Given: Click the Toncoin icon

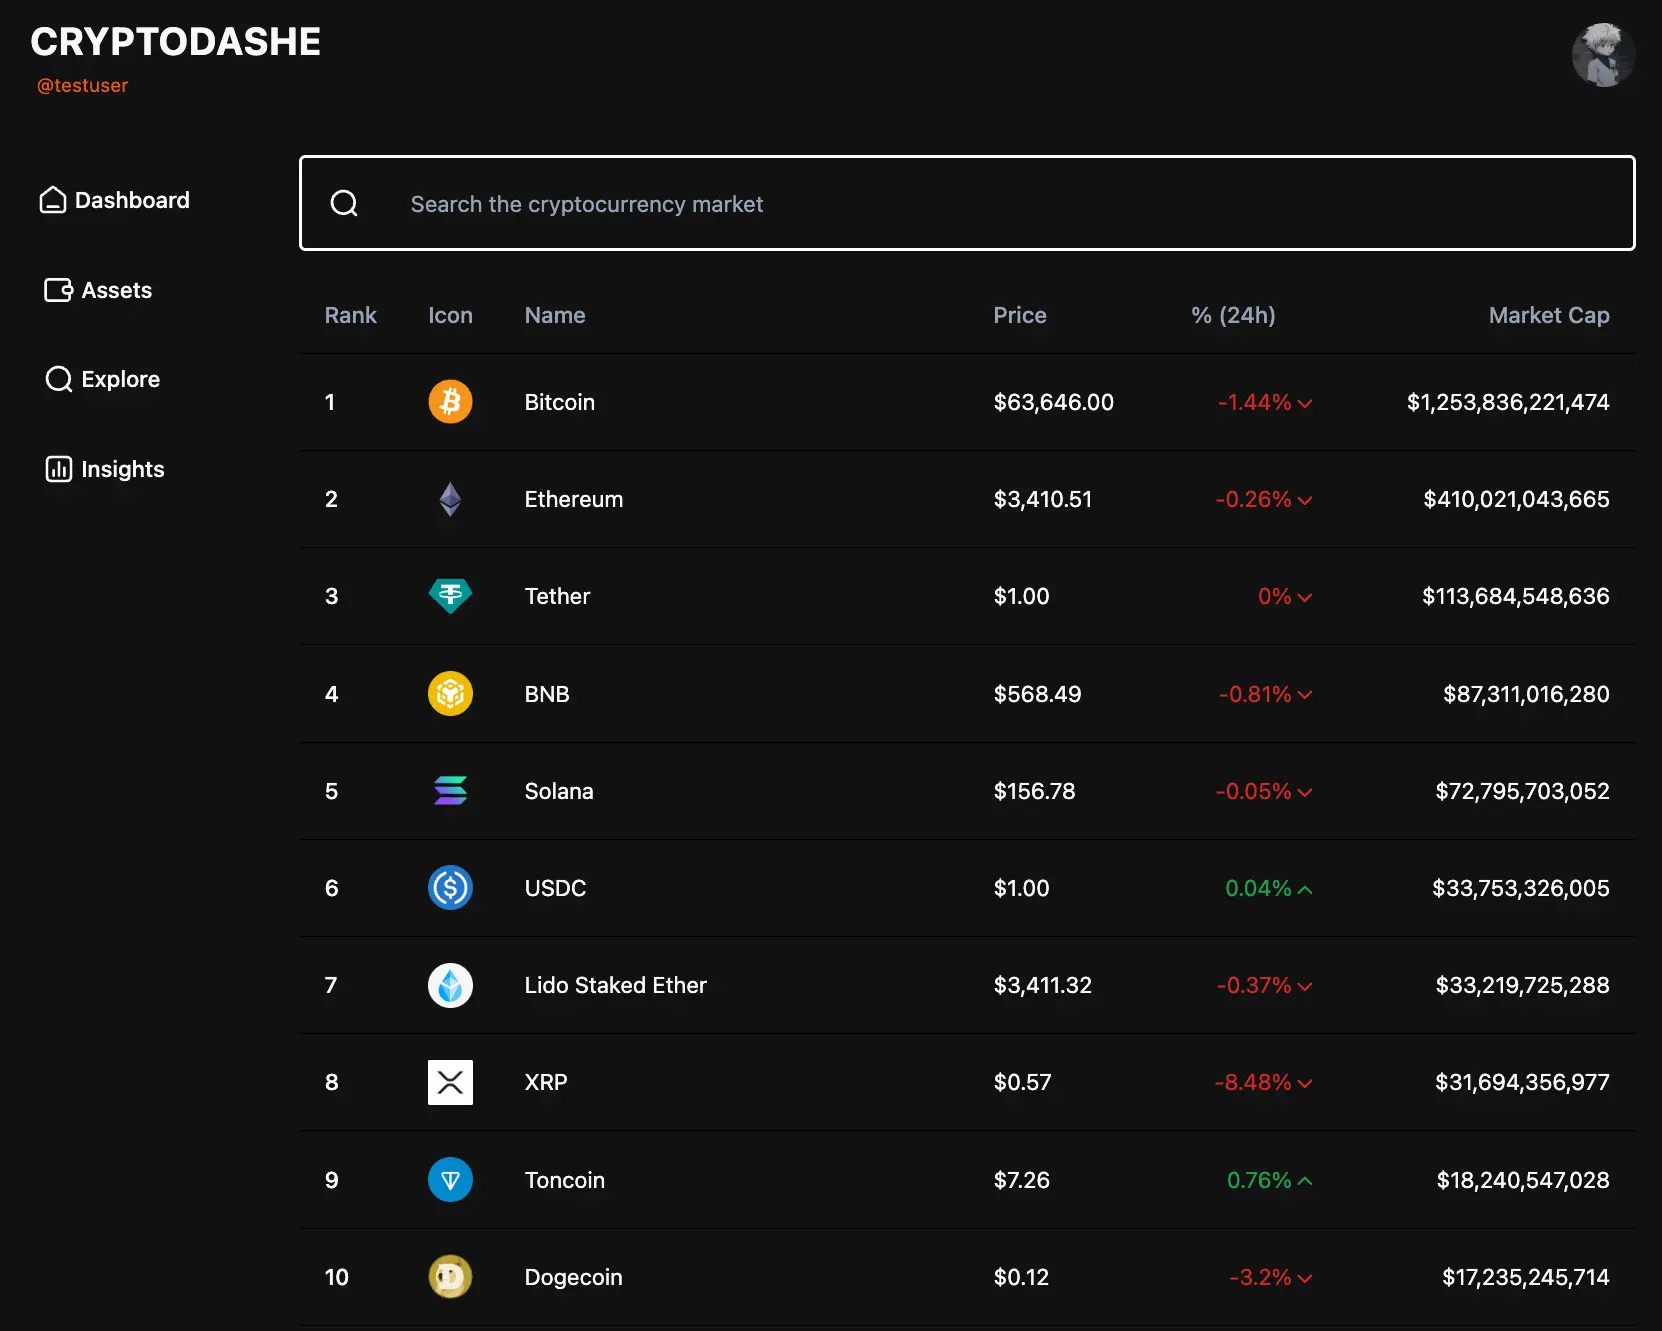Looking at the screenshot, I should click(450, 1180).
